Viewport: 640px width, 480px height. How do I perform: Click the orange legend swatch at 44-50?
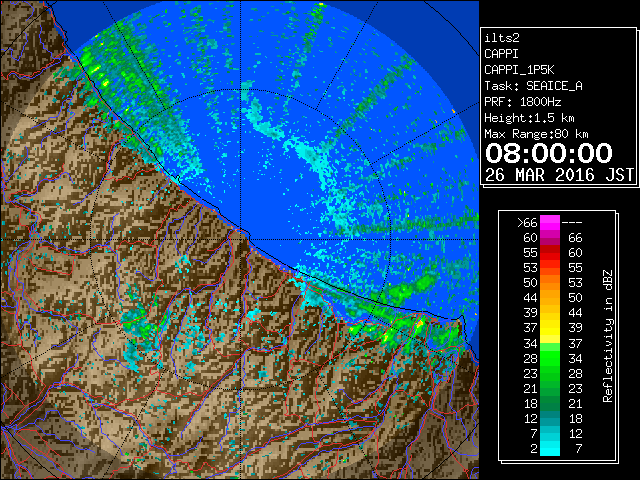pyautogui.click(x=550, y=298)
